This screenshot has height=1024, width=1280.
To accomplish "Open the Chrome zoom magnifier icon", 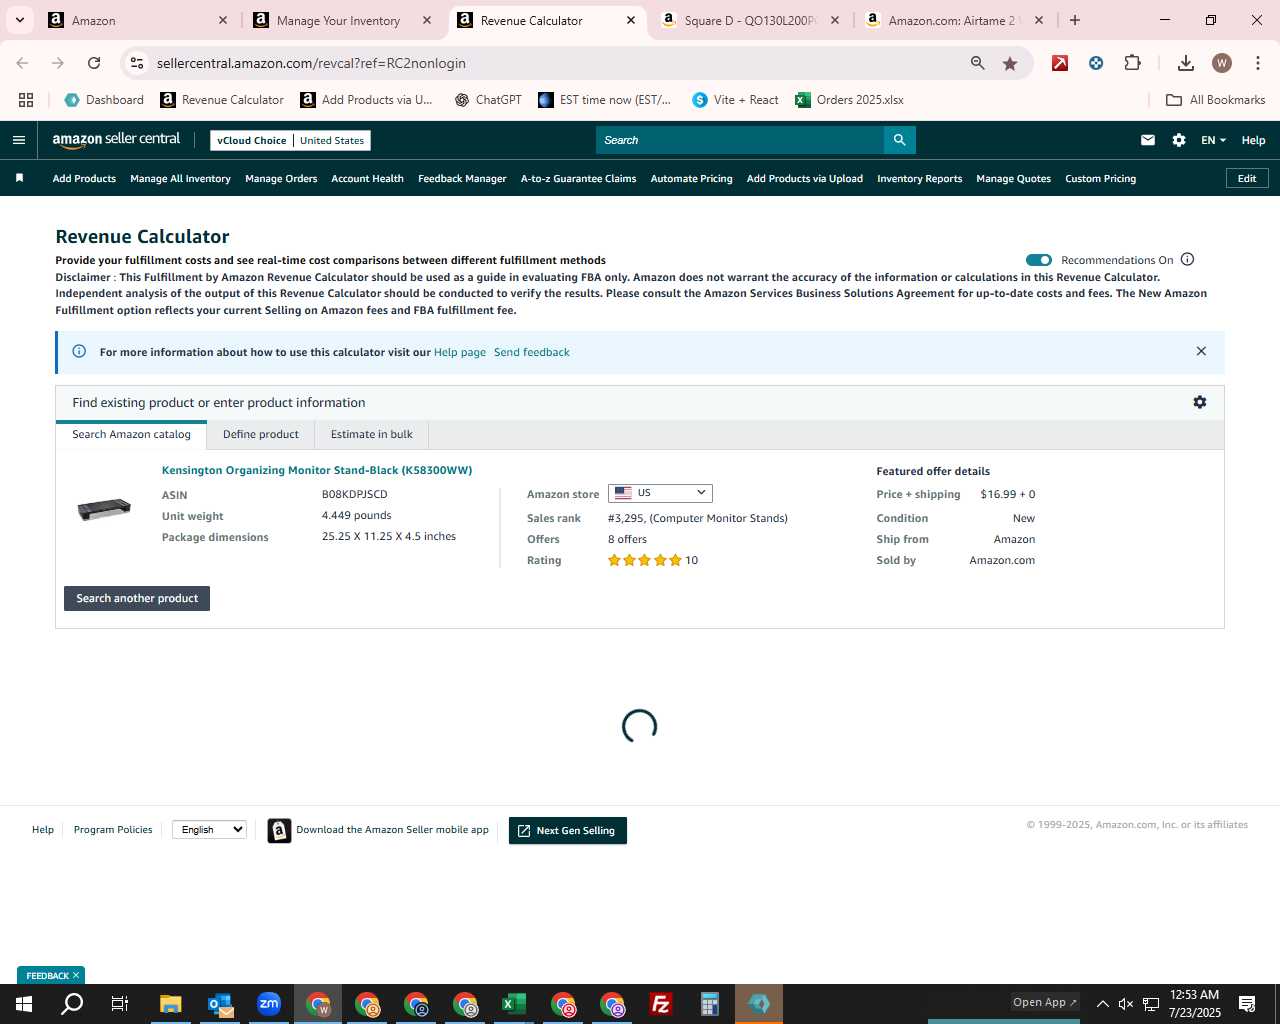I will (x=978, y=63).
